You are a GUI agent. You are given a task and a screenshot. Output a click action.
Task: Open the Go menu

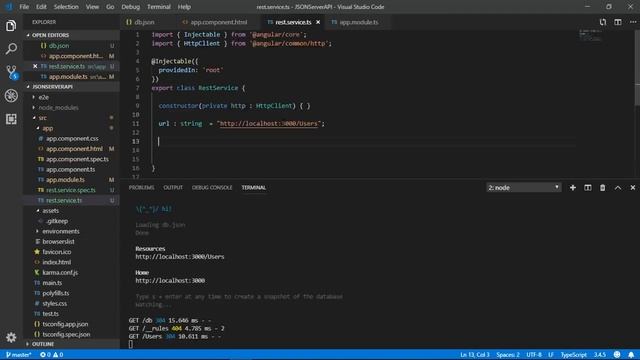[110, 7]
